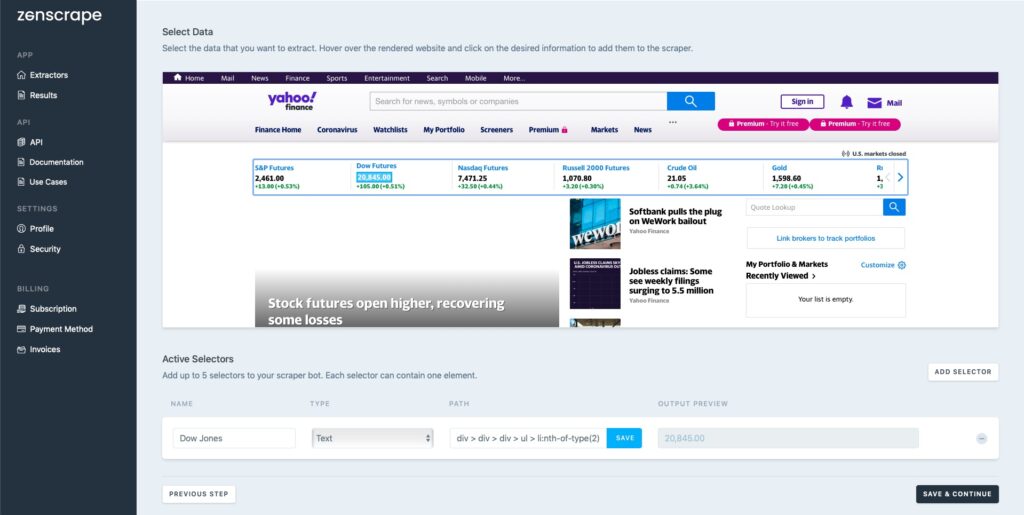Click the Customize gear icon
The width and height of the screenshot is (1024, 515).
pyautogui.click(x=902, y=265)
